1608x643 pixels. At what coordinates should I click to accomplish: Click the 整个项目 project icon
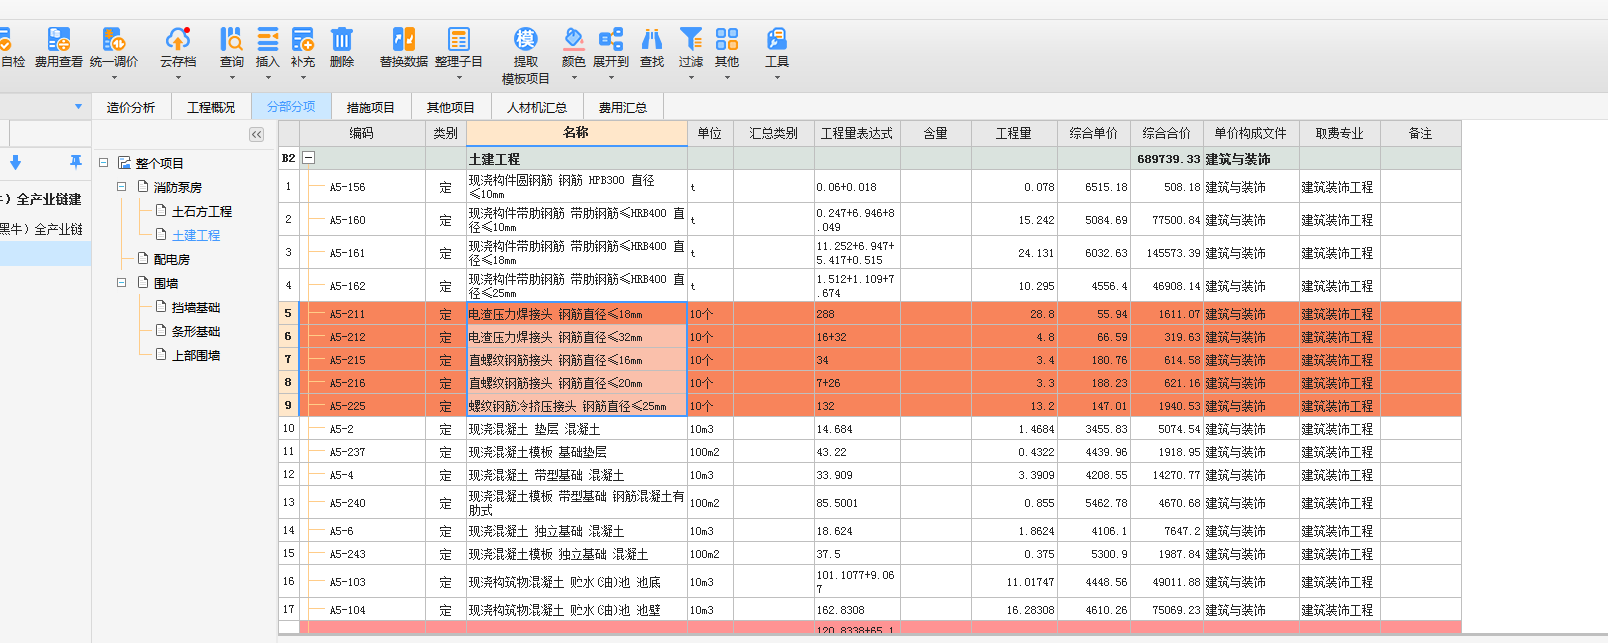125,163
